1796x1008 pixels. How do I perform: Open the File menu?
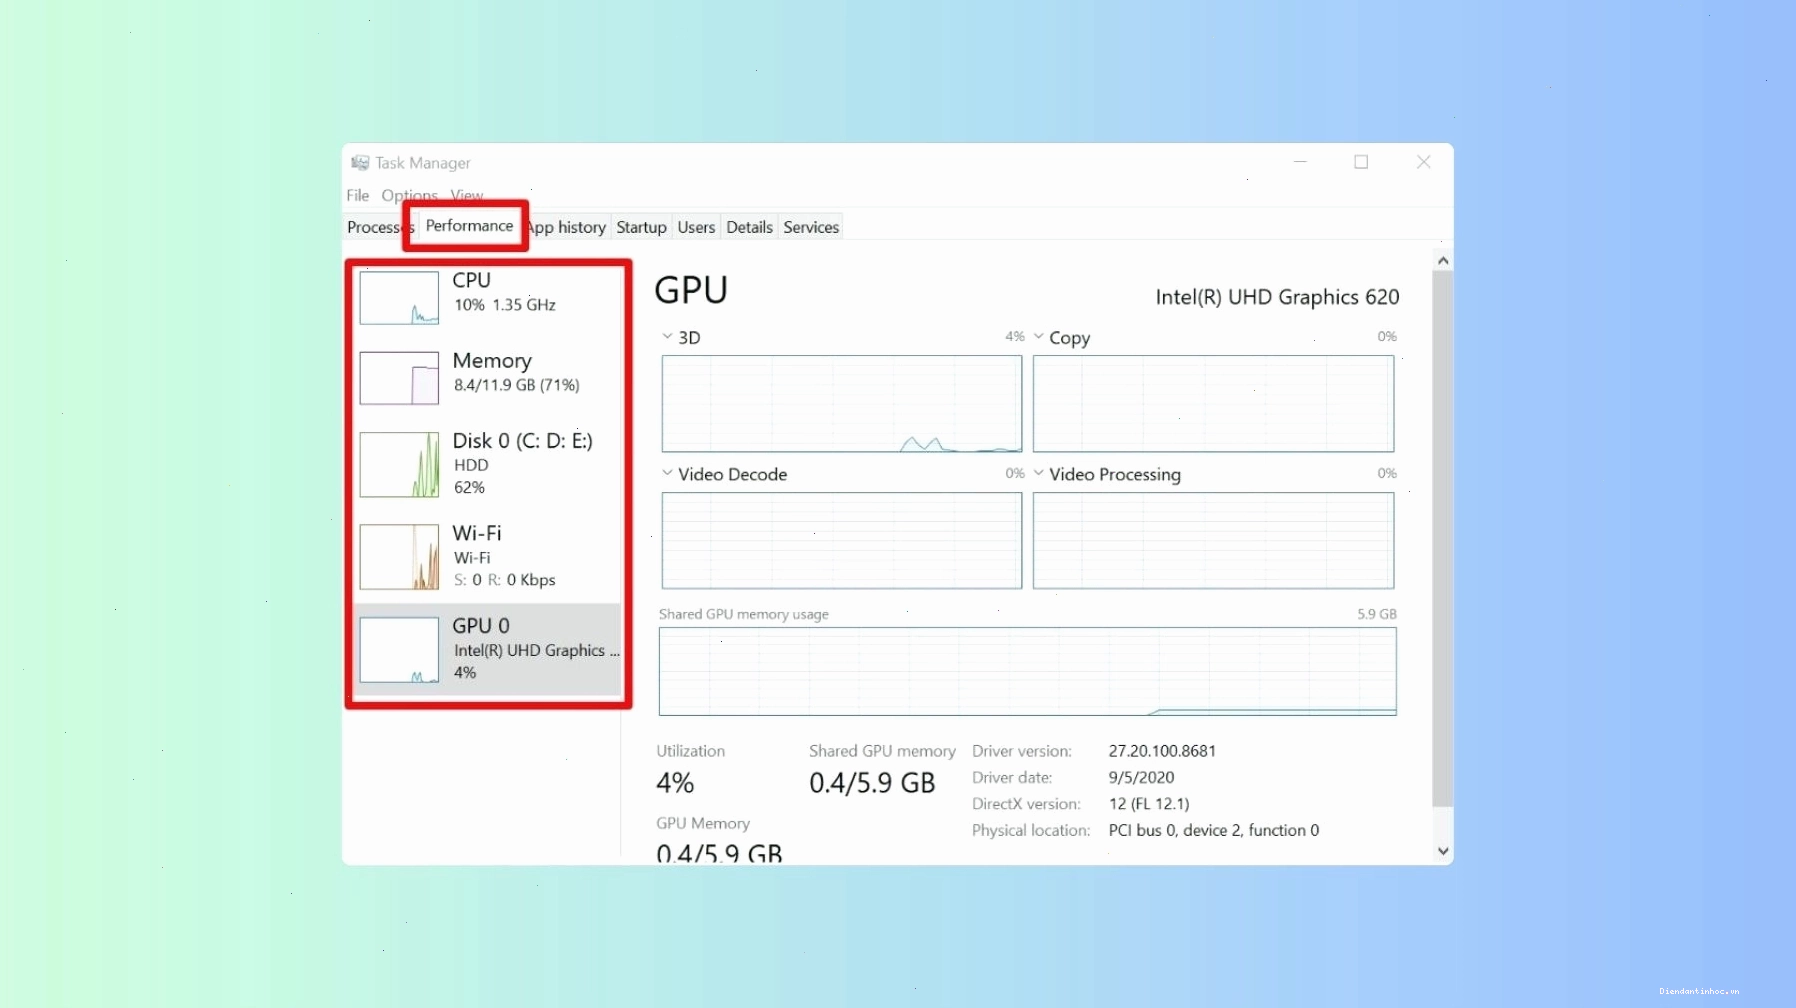click(357, 195)
